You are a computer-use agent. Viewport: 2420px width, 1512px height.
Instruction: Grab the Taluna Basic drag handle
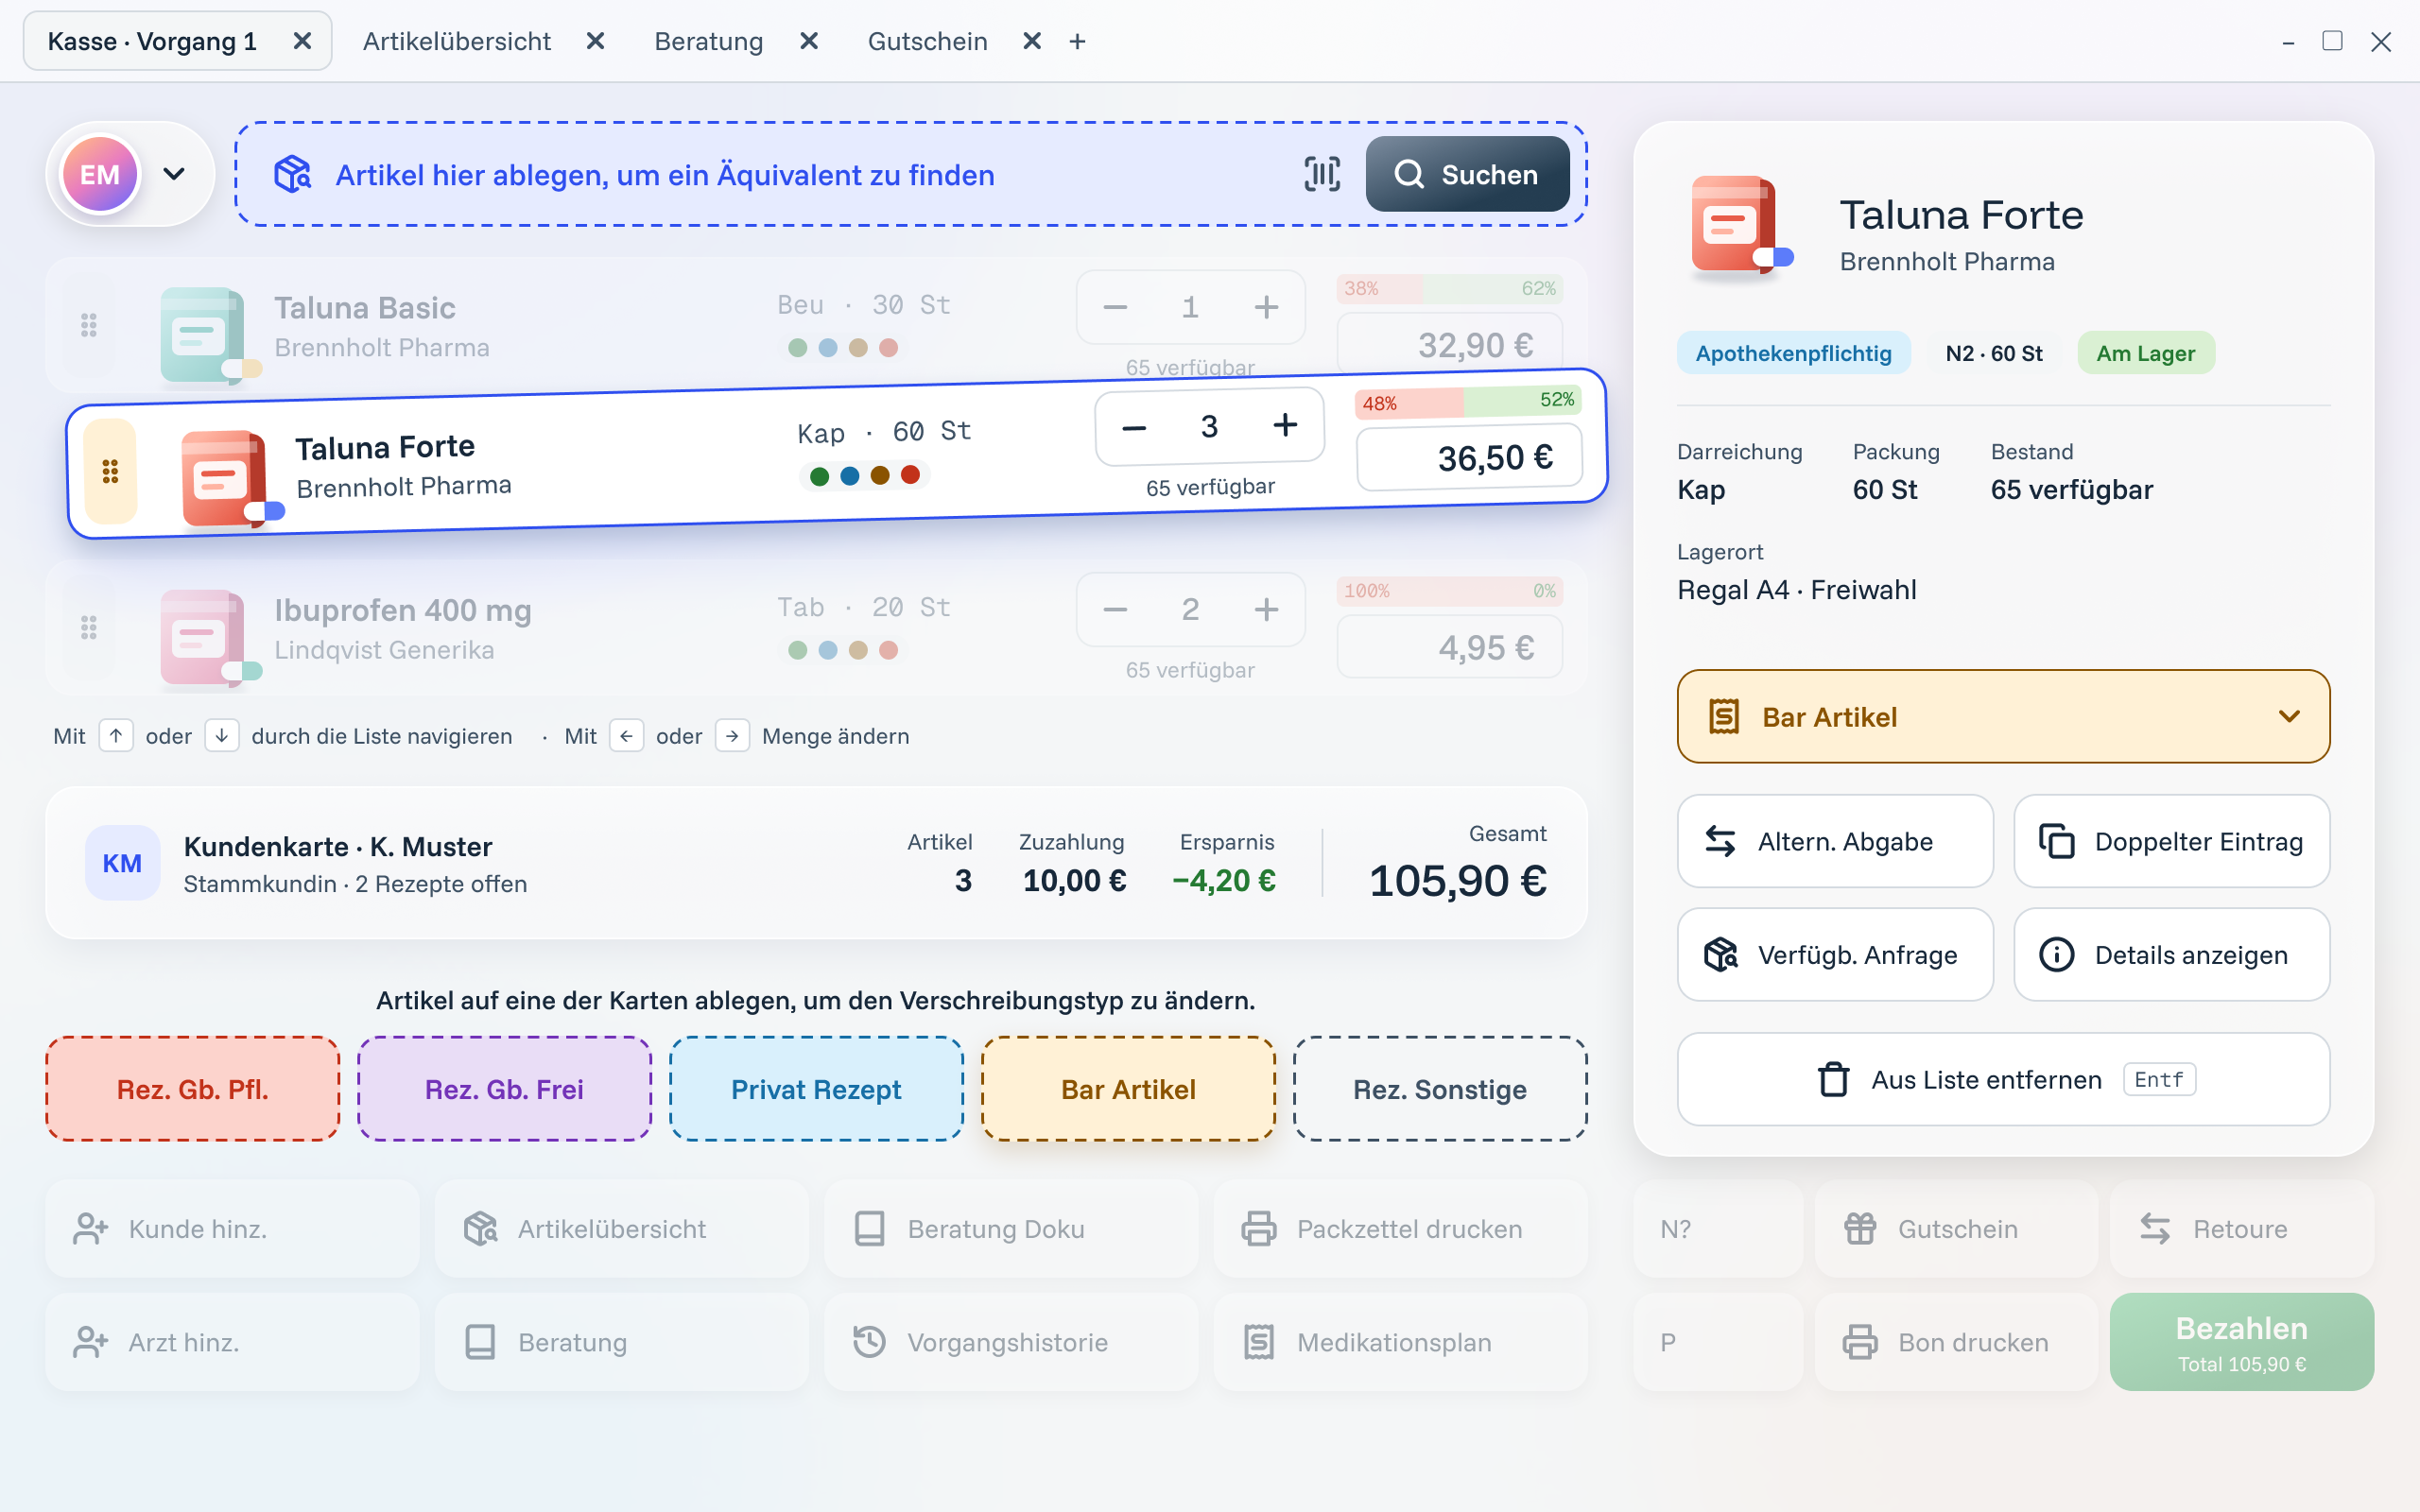click(89, 325)
